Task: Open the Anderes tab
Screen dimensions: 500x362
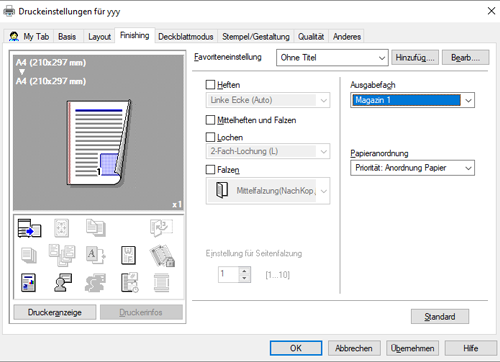Action: pos(347,36)
